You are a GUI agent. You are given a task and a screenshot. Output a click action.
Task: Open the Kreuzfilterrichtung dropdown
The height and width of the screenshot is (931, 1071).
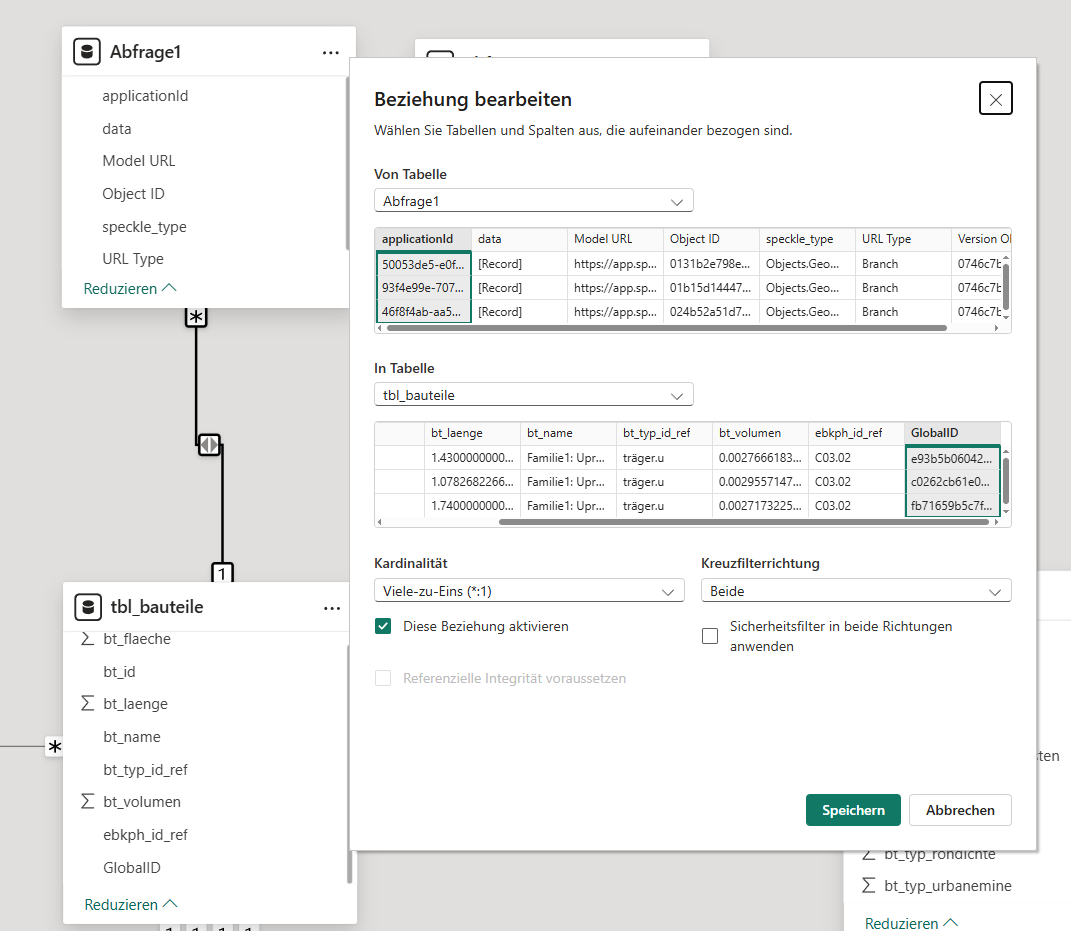click(x=856, y=591)
